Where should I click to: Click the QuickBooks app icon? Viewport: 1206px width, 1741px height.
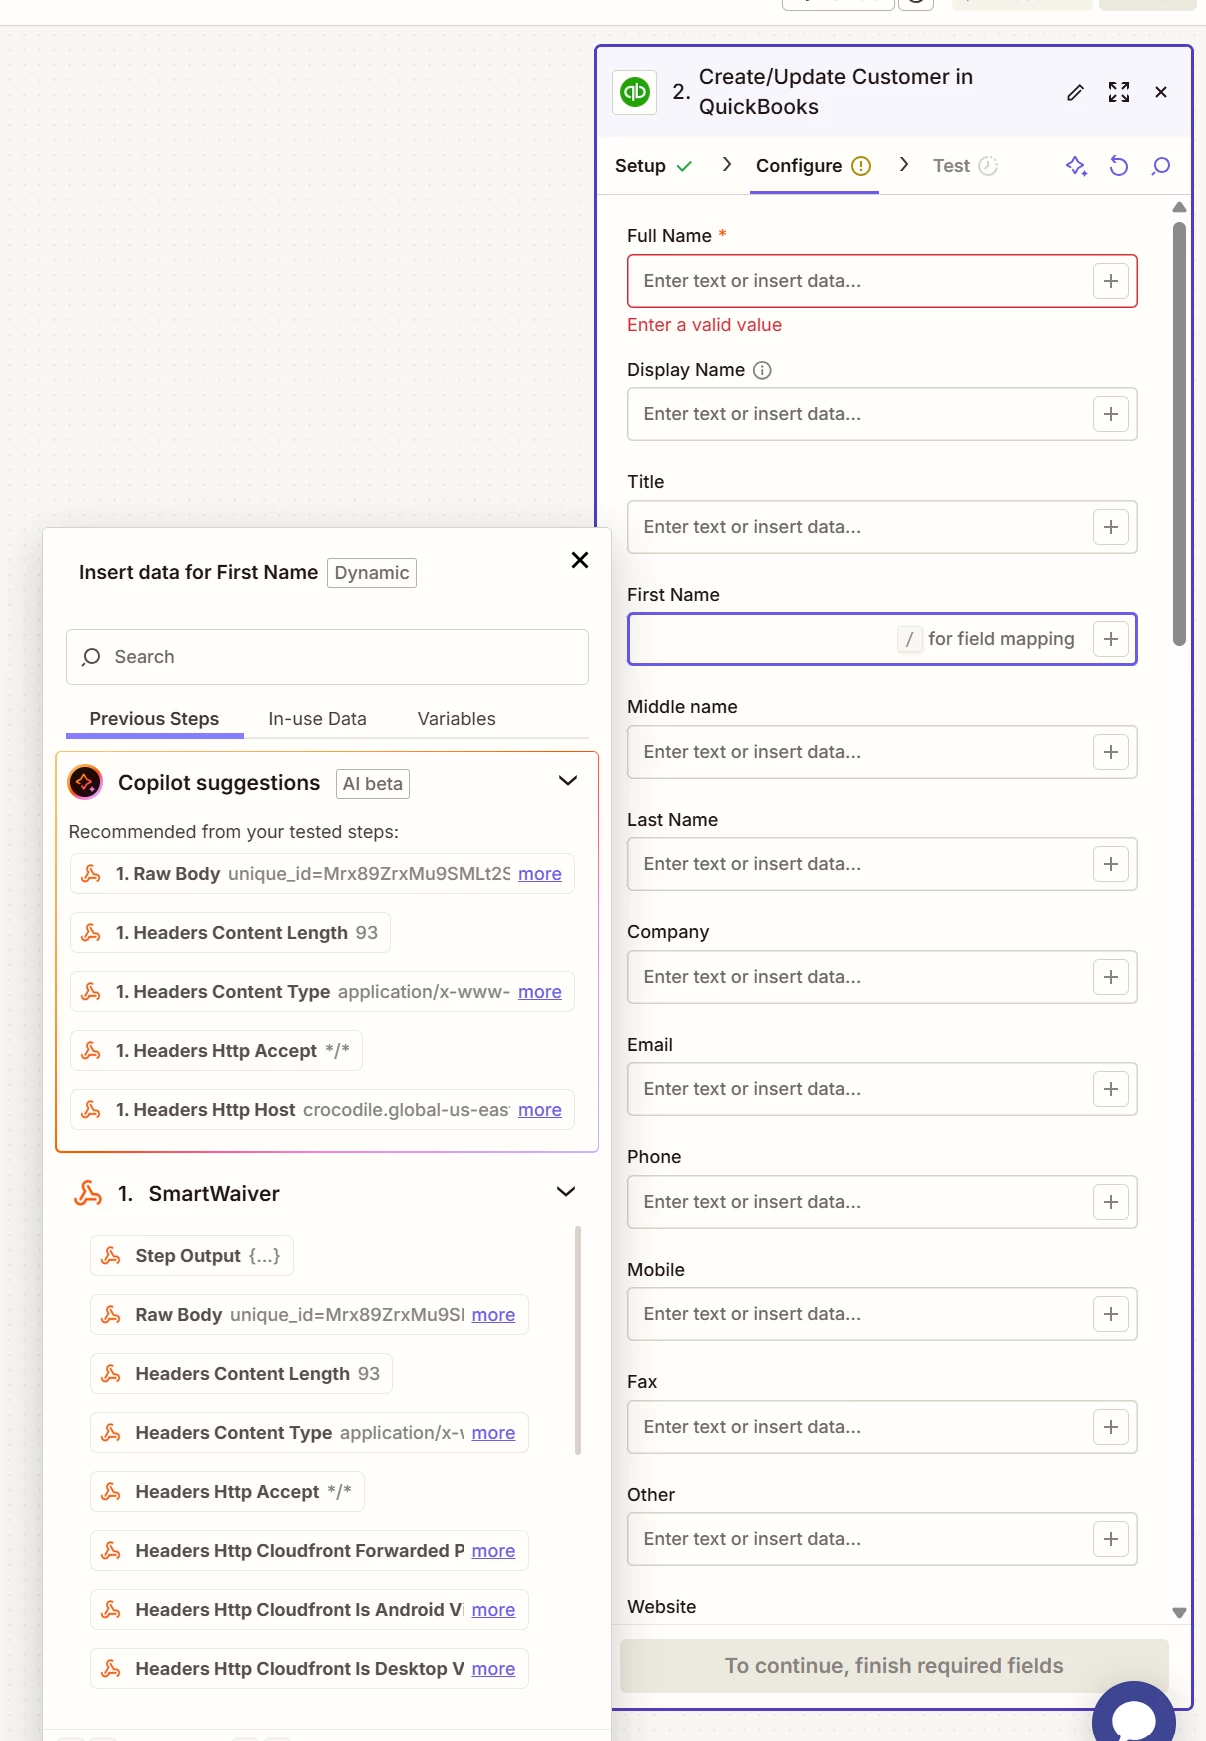click(x=634, y=92)
